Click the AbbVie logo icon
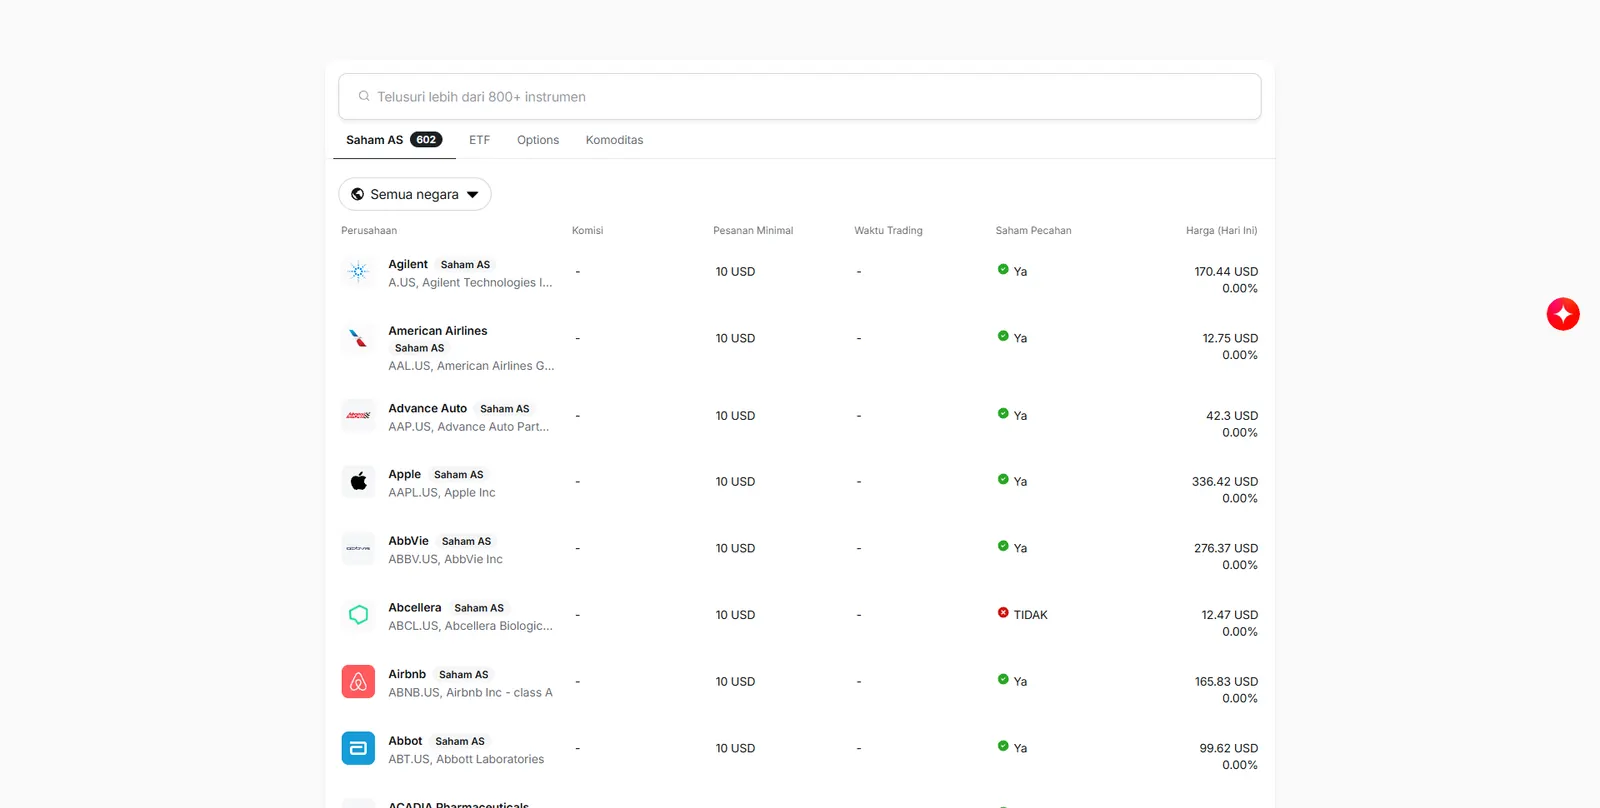 click(358, 548)
